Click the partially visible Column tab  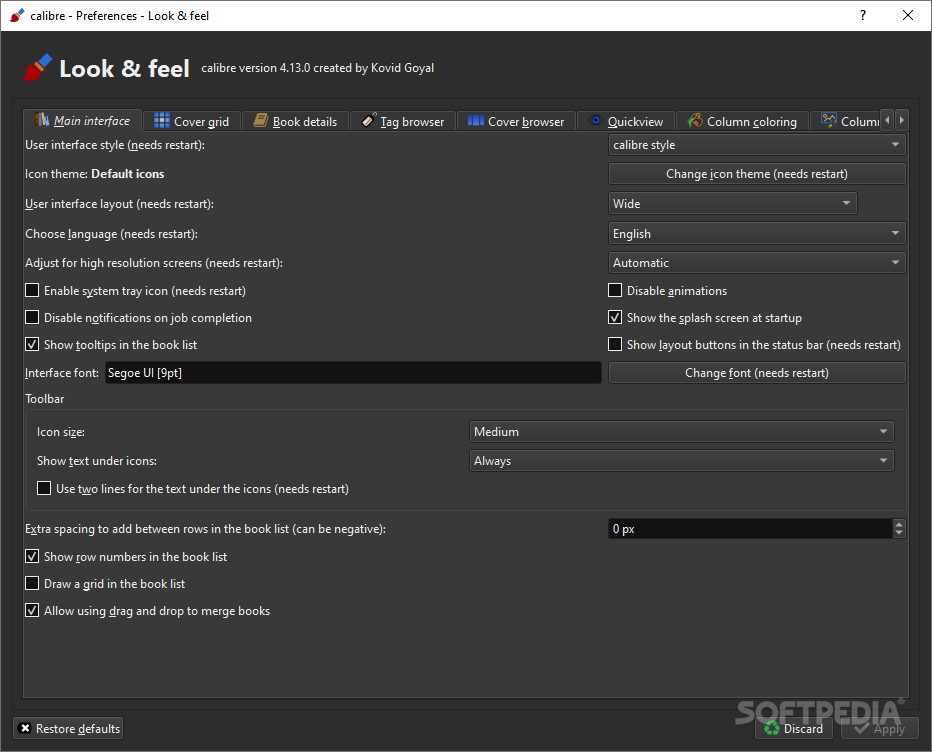coord(846,121)
